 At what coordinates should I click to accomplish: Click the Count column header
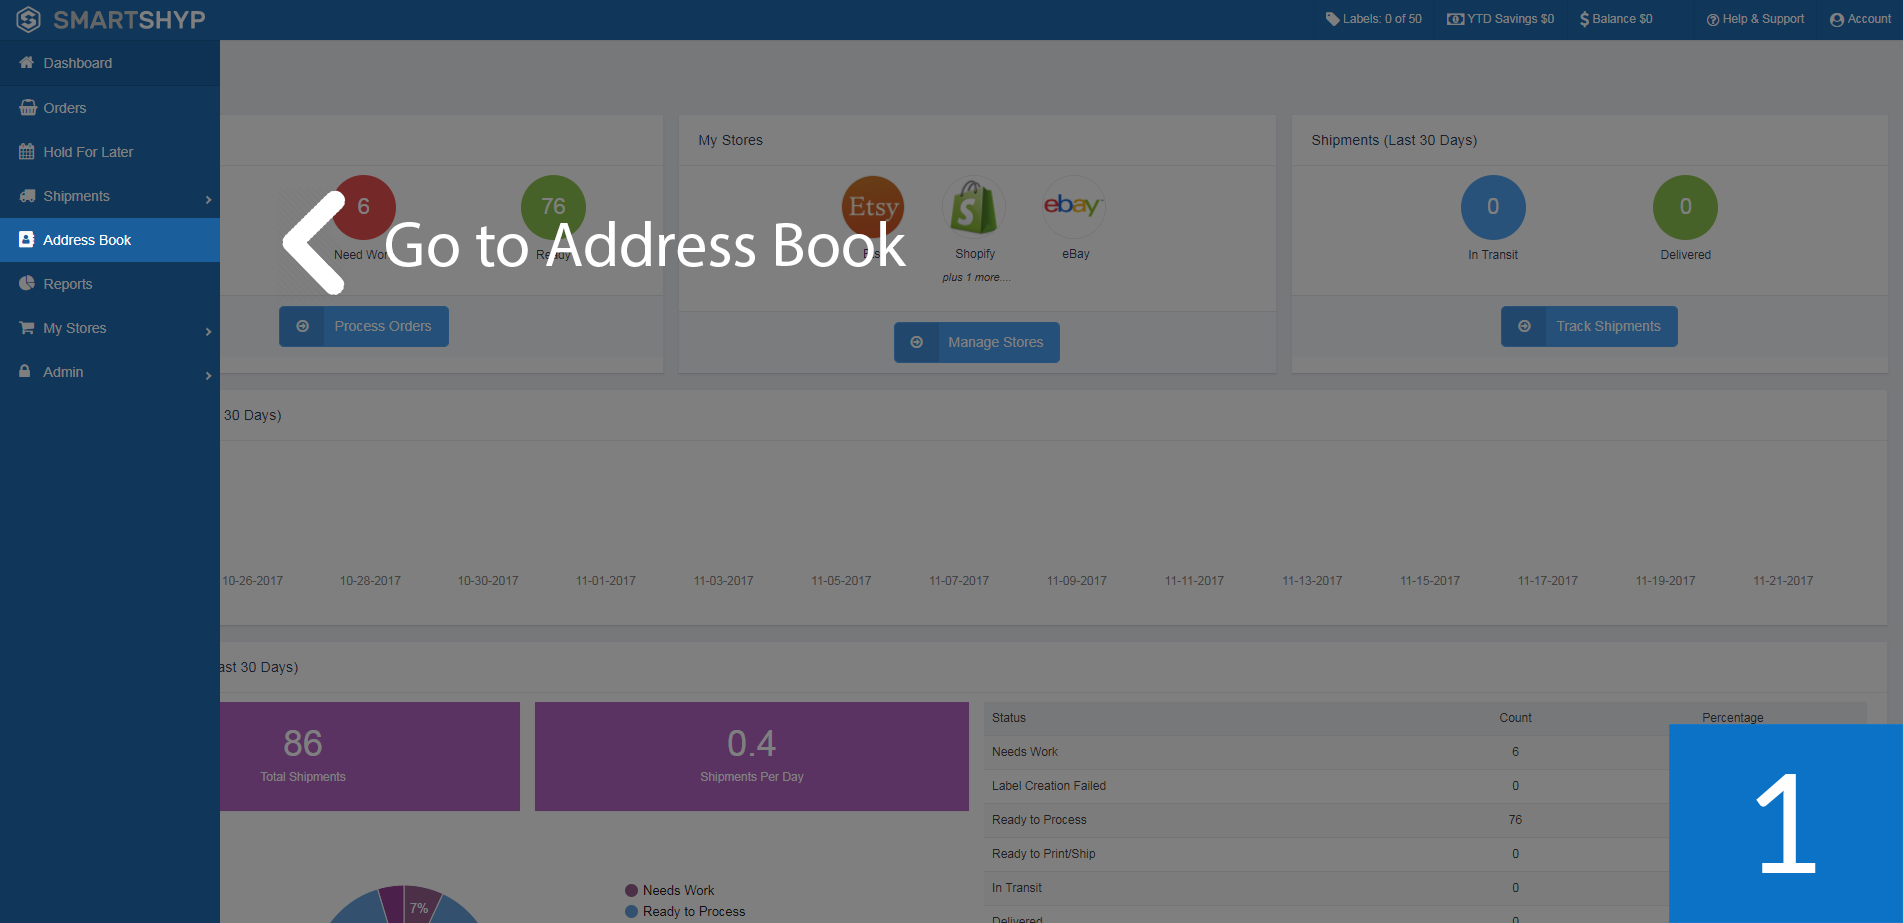(1515, 718)
